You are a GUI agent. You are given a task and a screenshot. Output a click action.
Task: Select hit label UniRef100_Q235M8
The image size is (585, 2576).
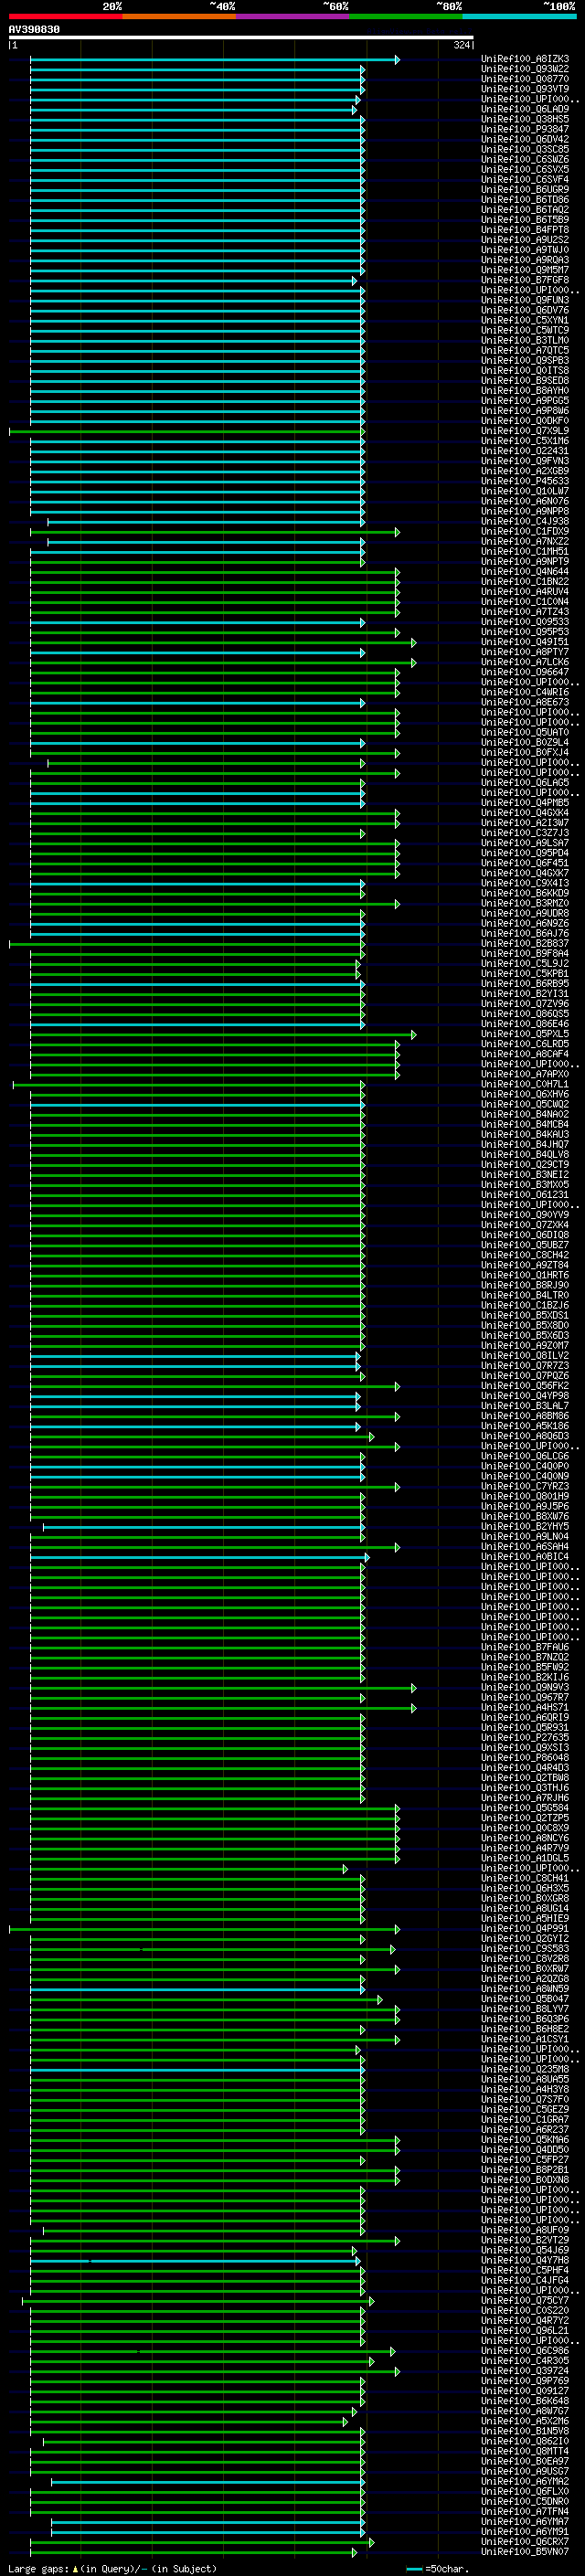pyautogui.click(x=525, y=2069)
